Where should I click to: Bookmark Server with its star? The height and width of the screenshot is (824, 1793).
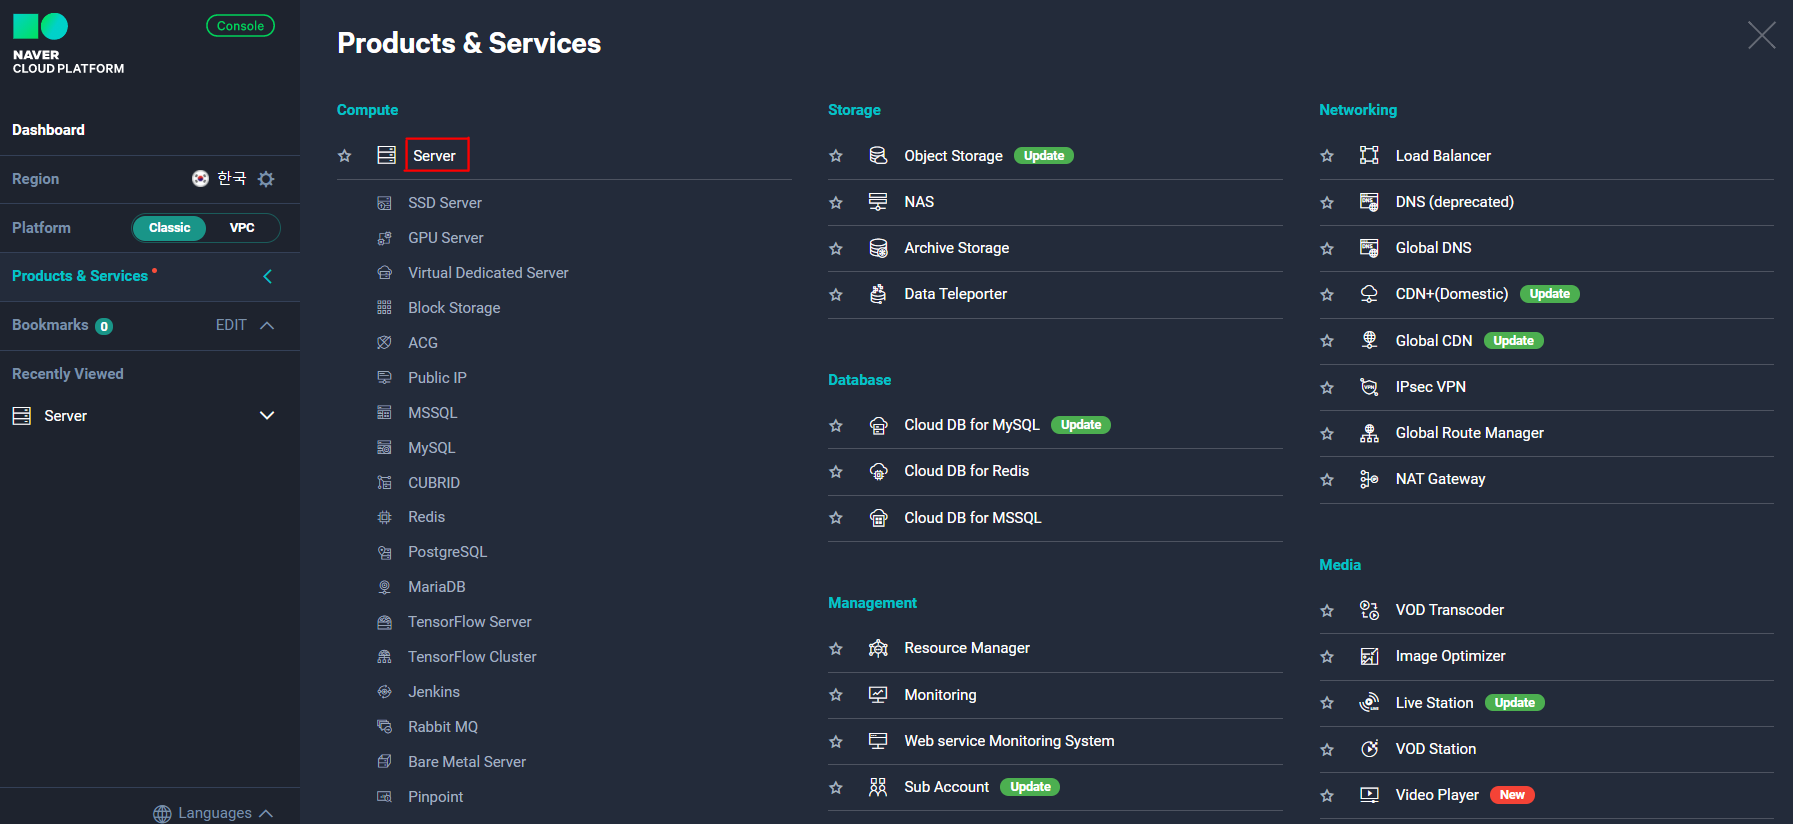345,156
